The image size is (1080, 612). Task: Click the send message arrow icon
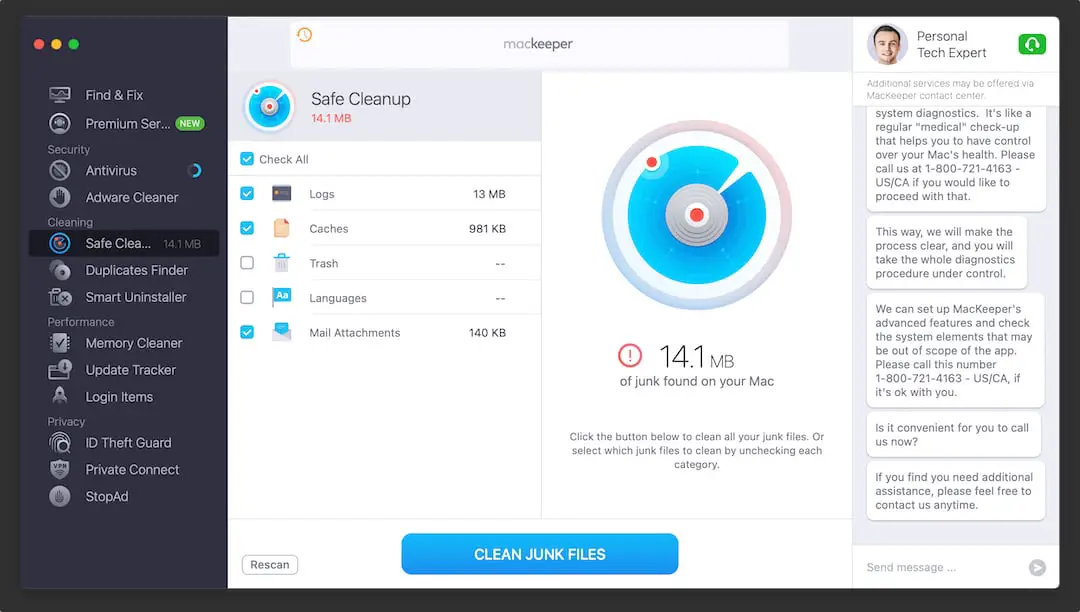(1037, 567)
